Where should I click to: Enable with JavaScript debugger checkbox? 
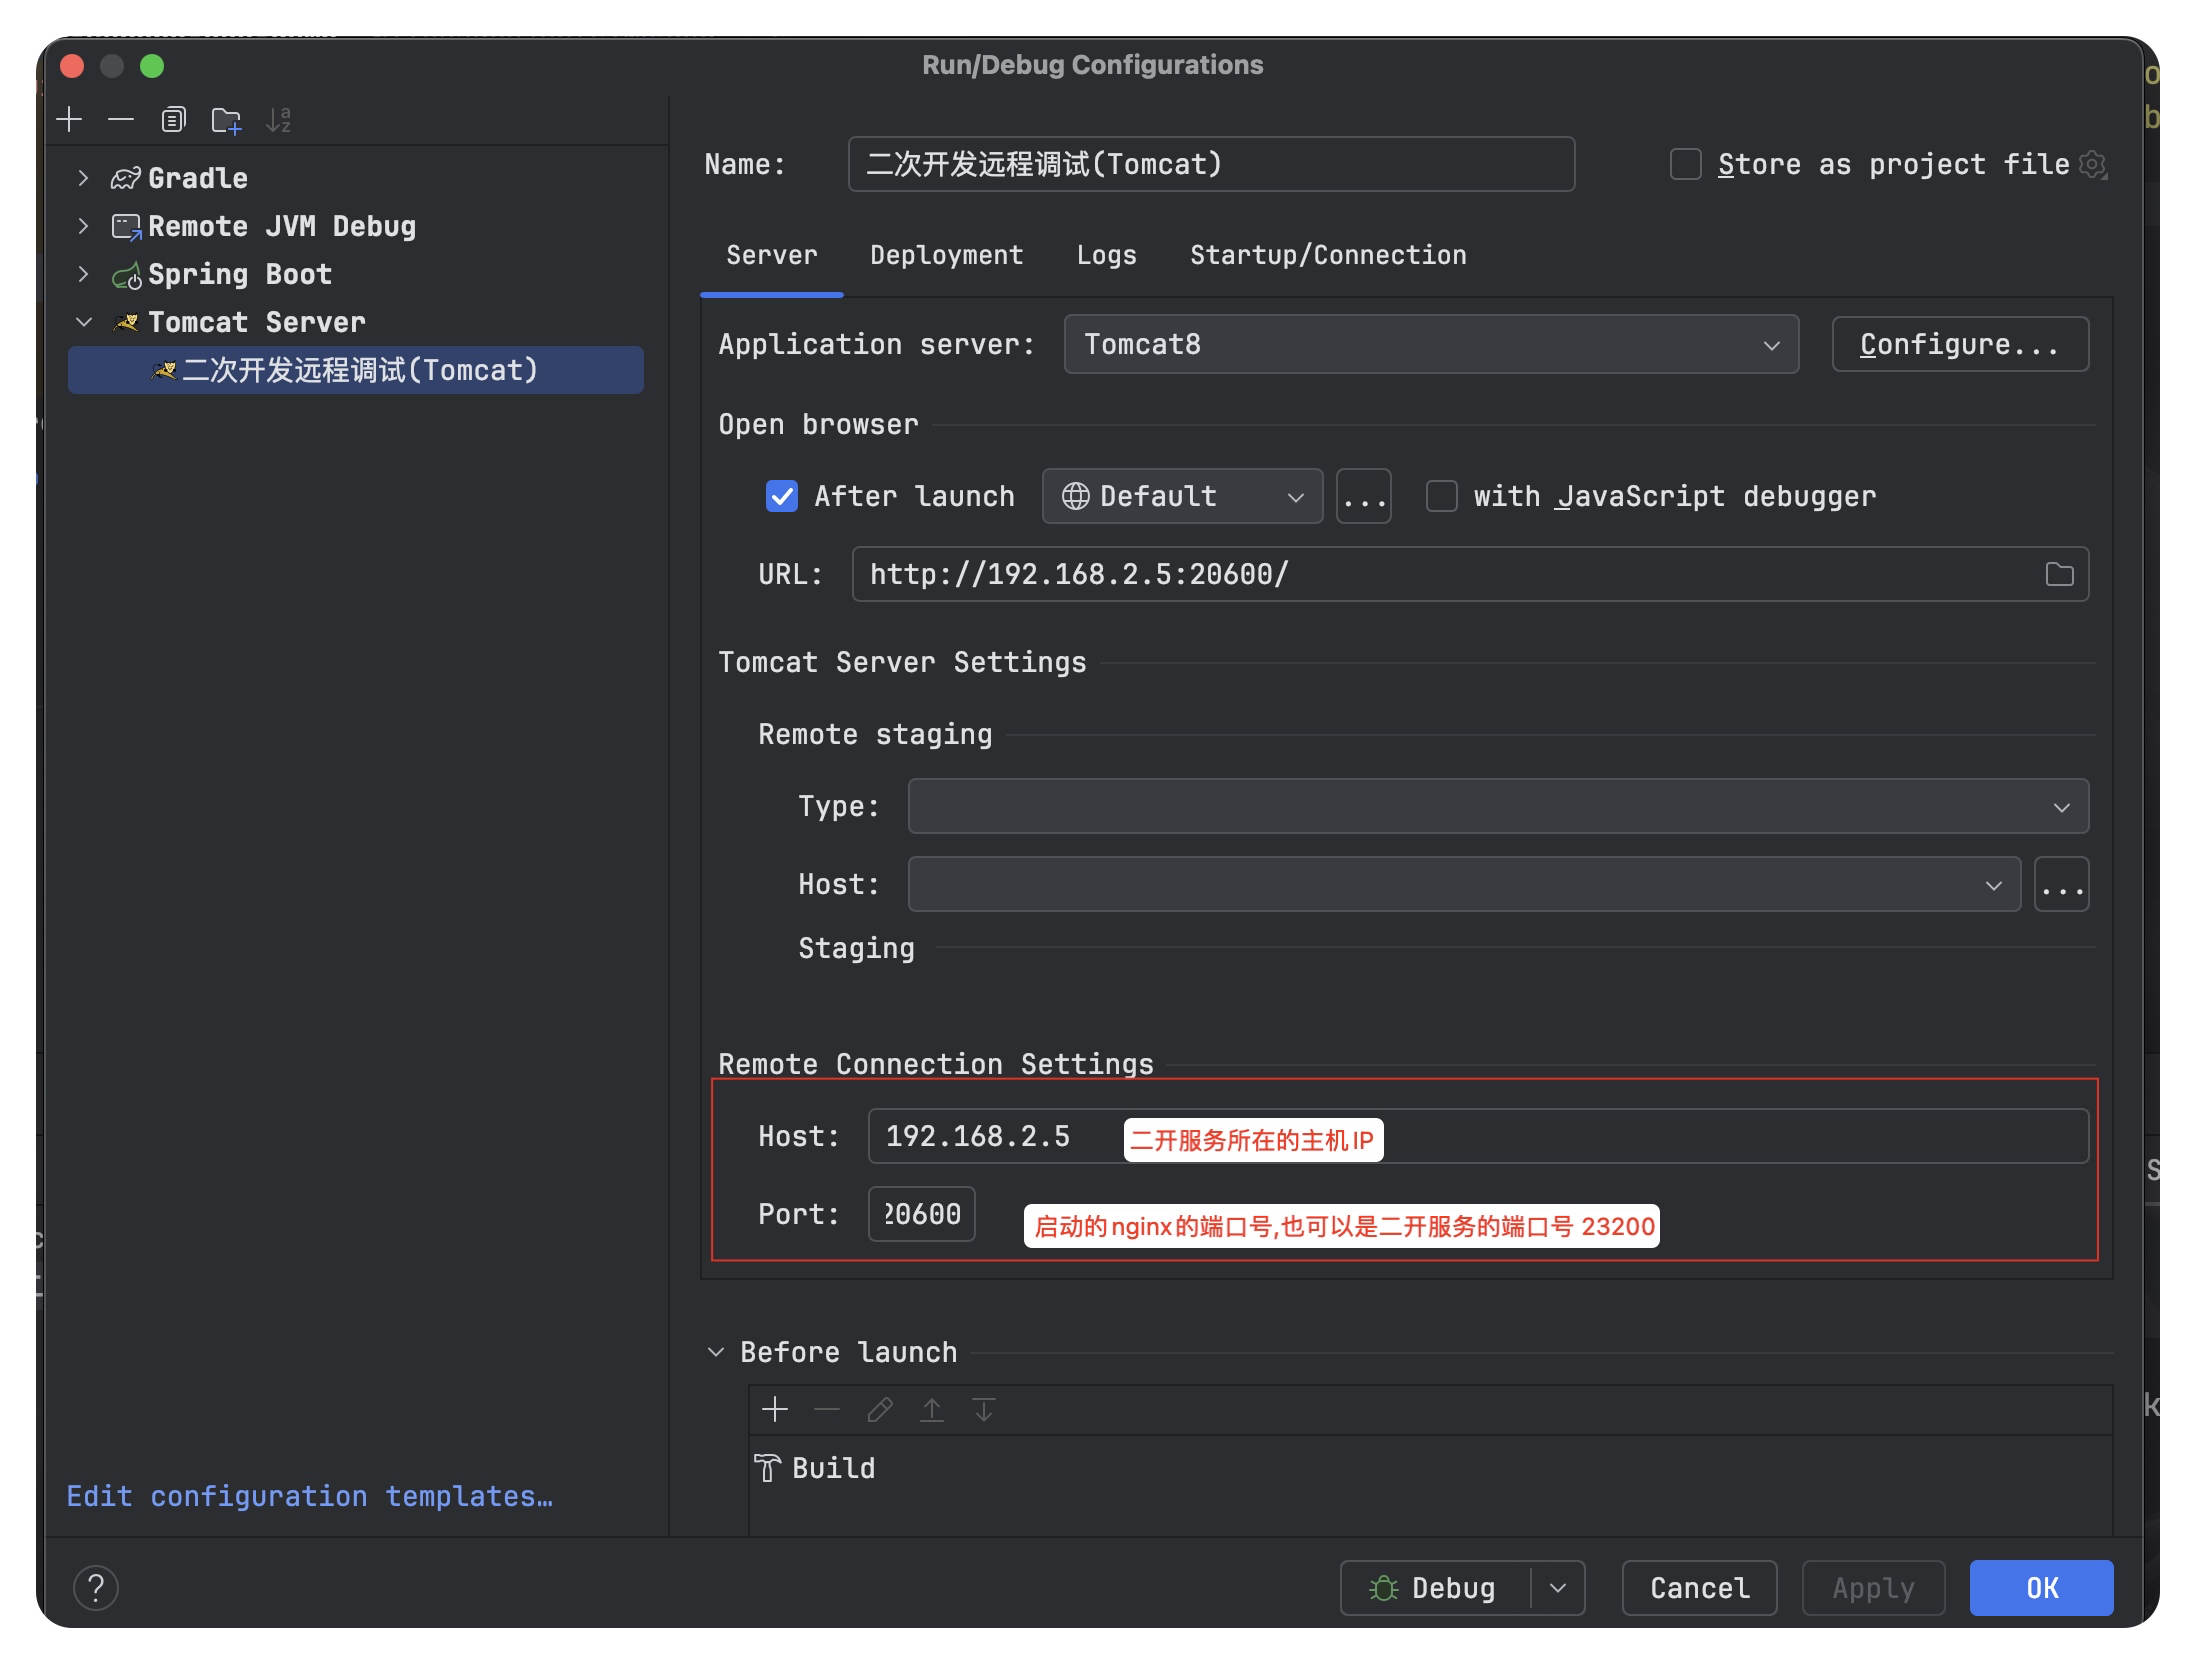coord(1441,496)
